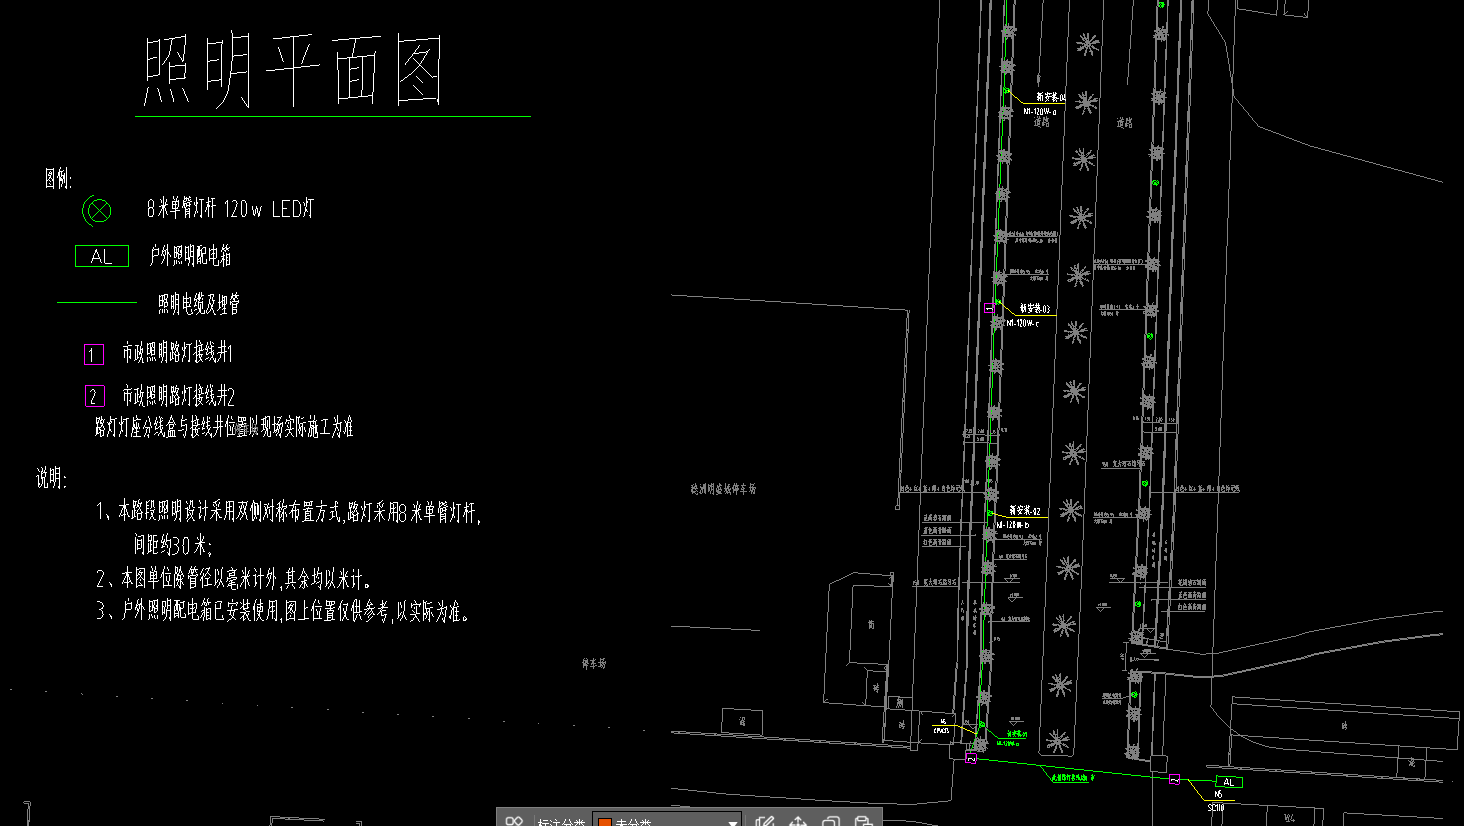Click the edit annotation pencil icon

(x=765, y=821)
